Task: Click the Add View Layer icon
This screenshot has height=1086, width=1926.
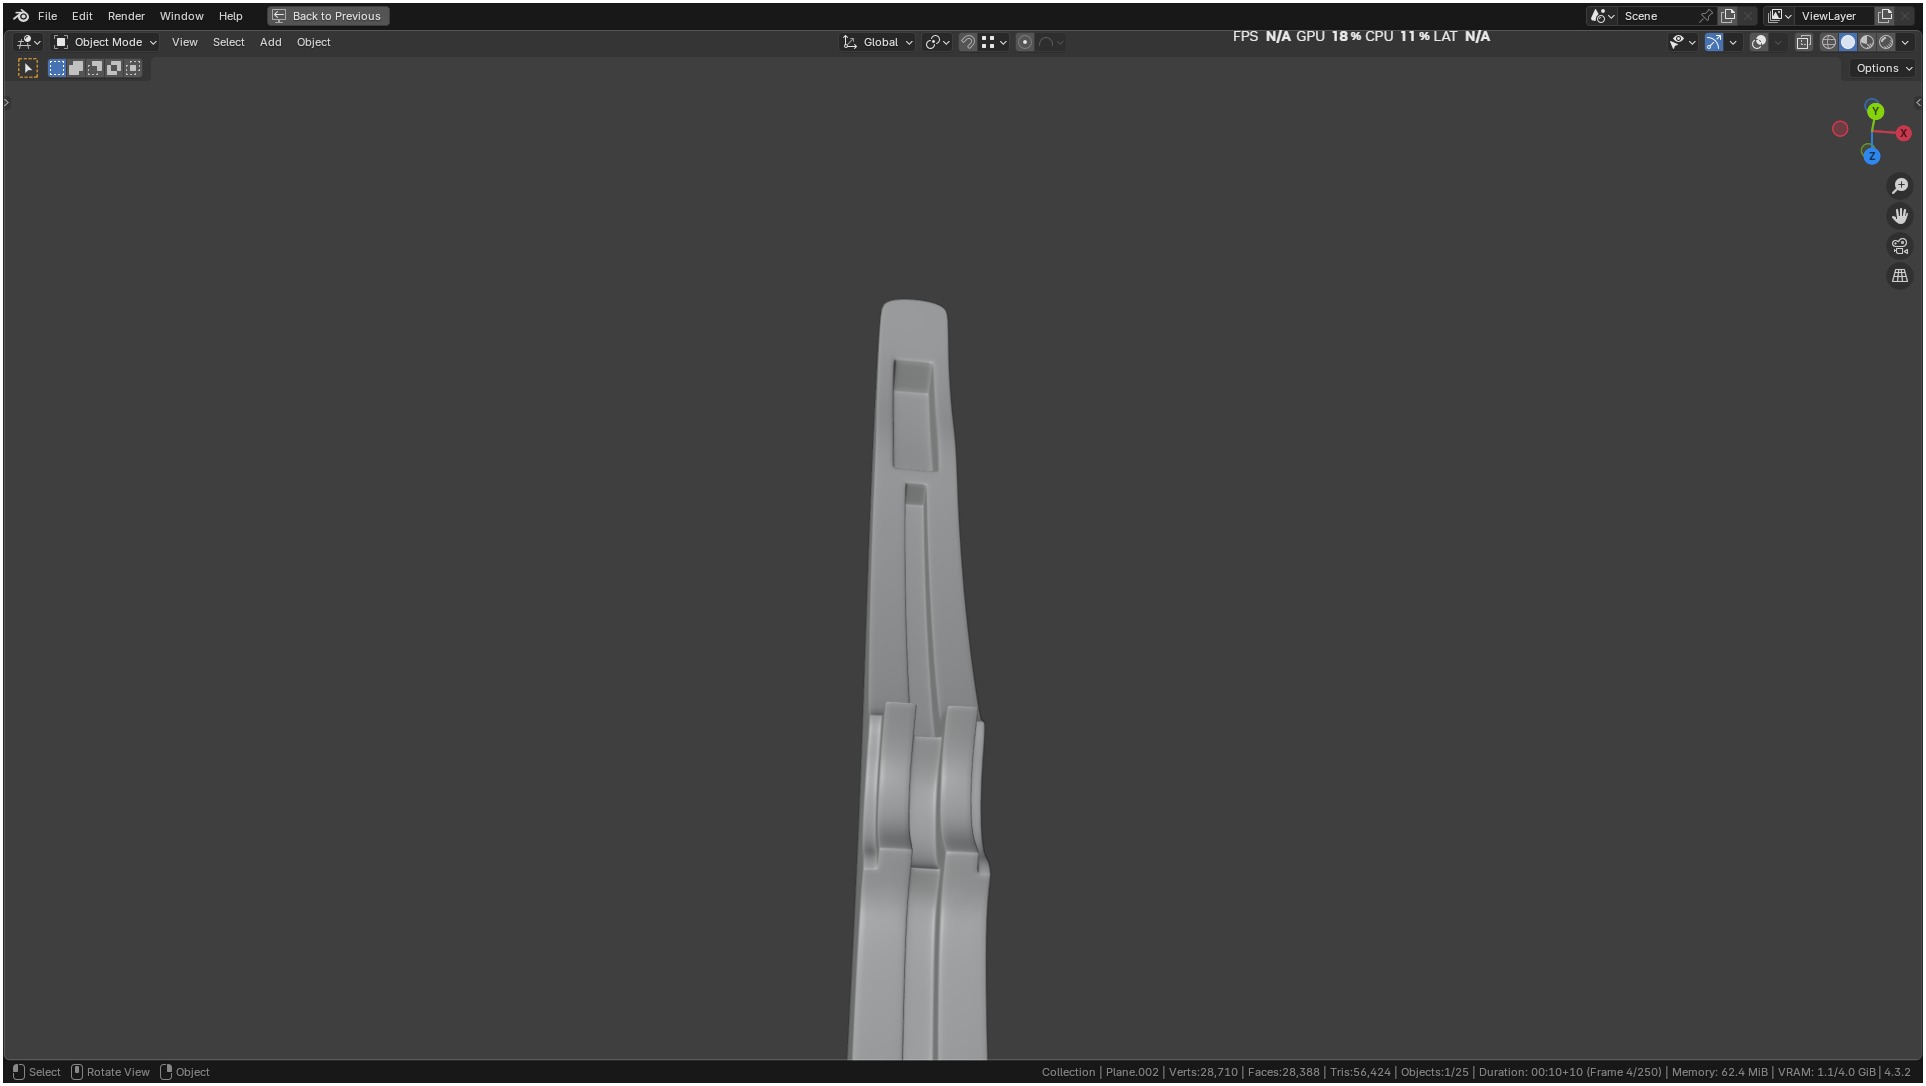Action: click(1885, 16)
